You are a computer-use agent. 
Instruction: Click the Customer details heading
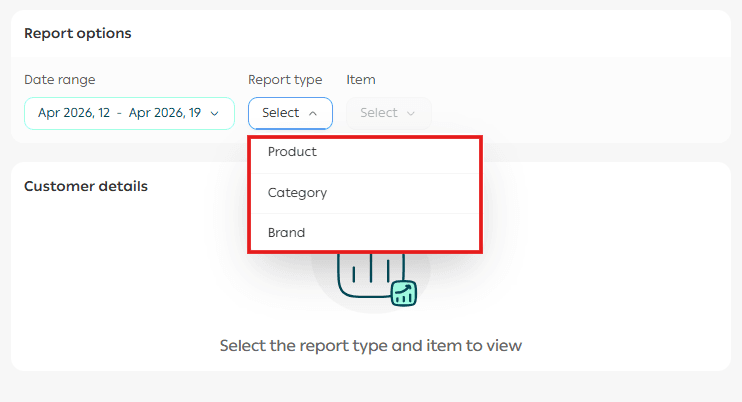[85, 186]
